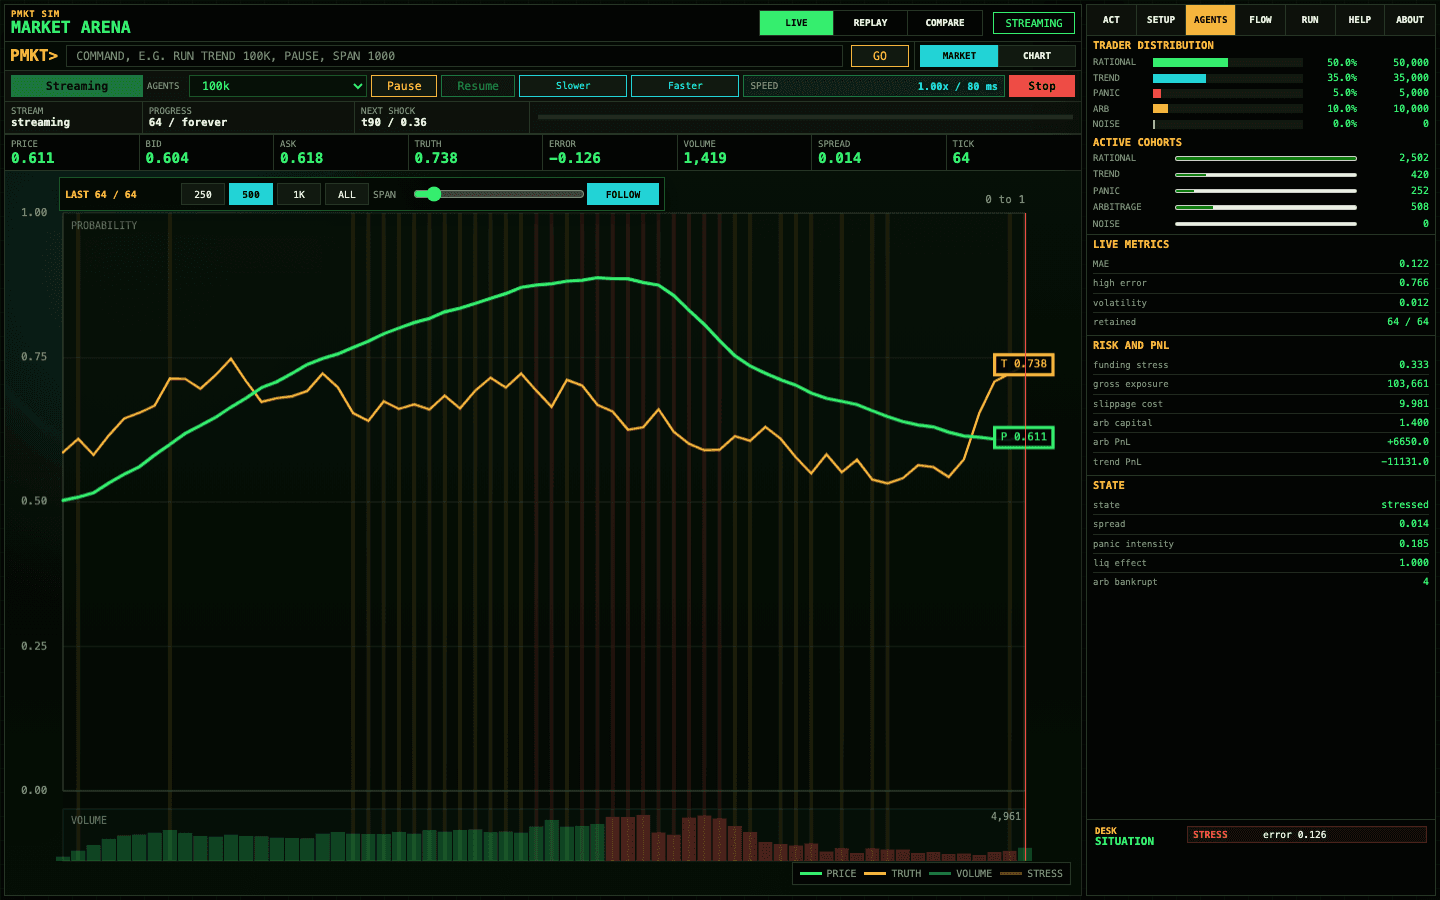This screenshot has width=1440, height=900.
Task: Open the REPLAY mode tab
Action: coord(870,23)
